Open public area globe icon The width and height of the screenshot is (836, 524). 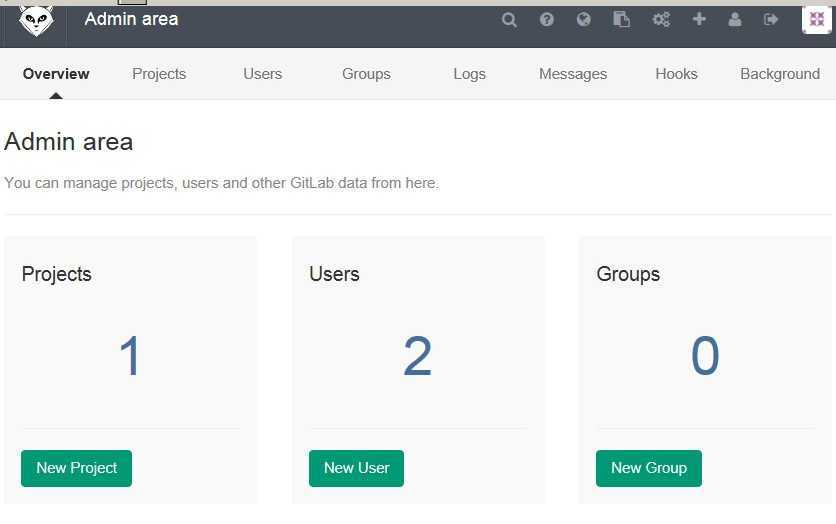point(584,20)
